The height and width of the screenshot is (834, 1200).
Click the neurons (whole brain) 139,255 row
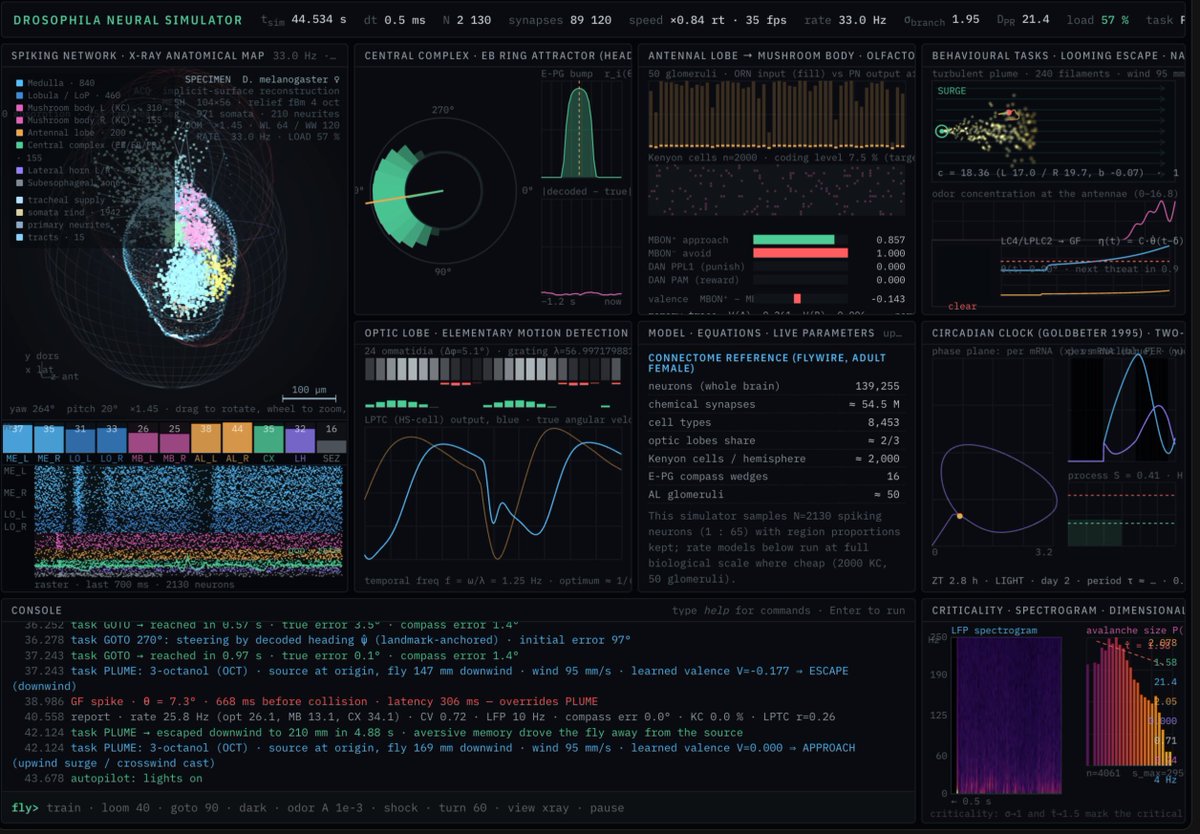(773, 386)
